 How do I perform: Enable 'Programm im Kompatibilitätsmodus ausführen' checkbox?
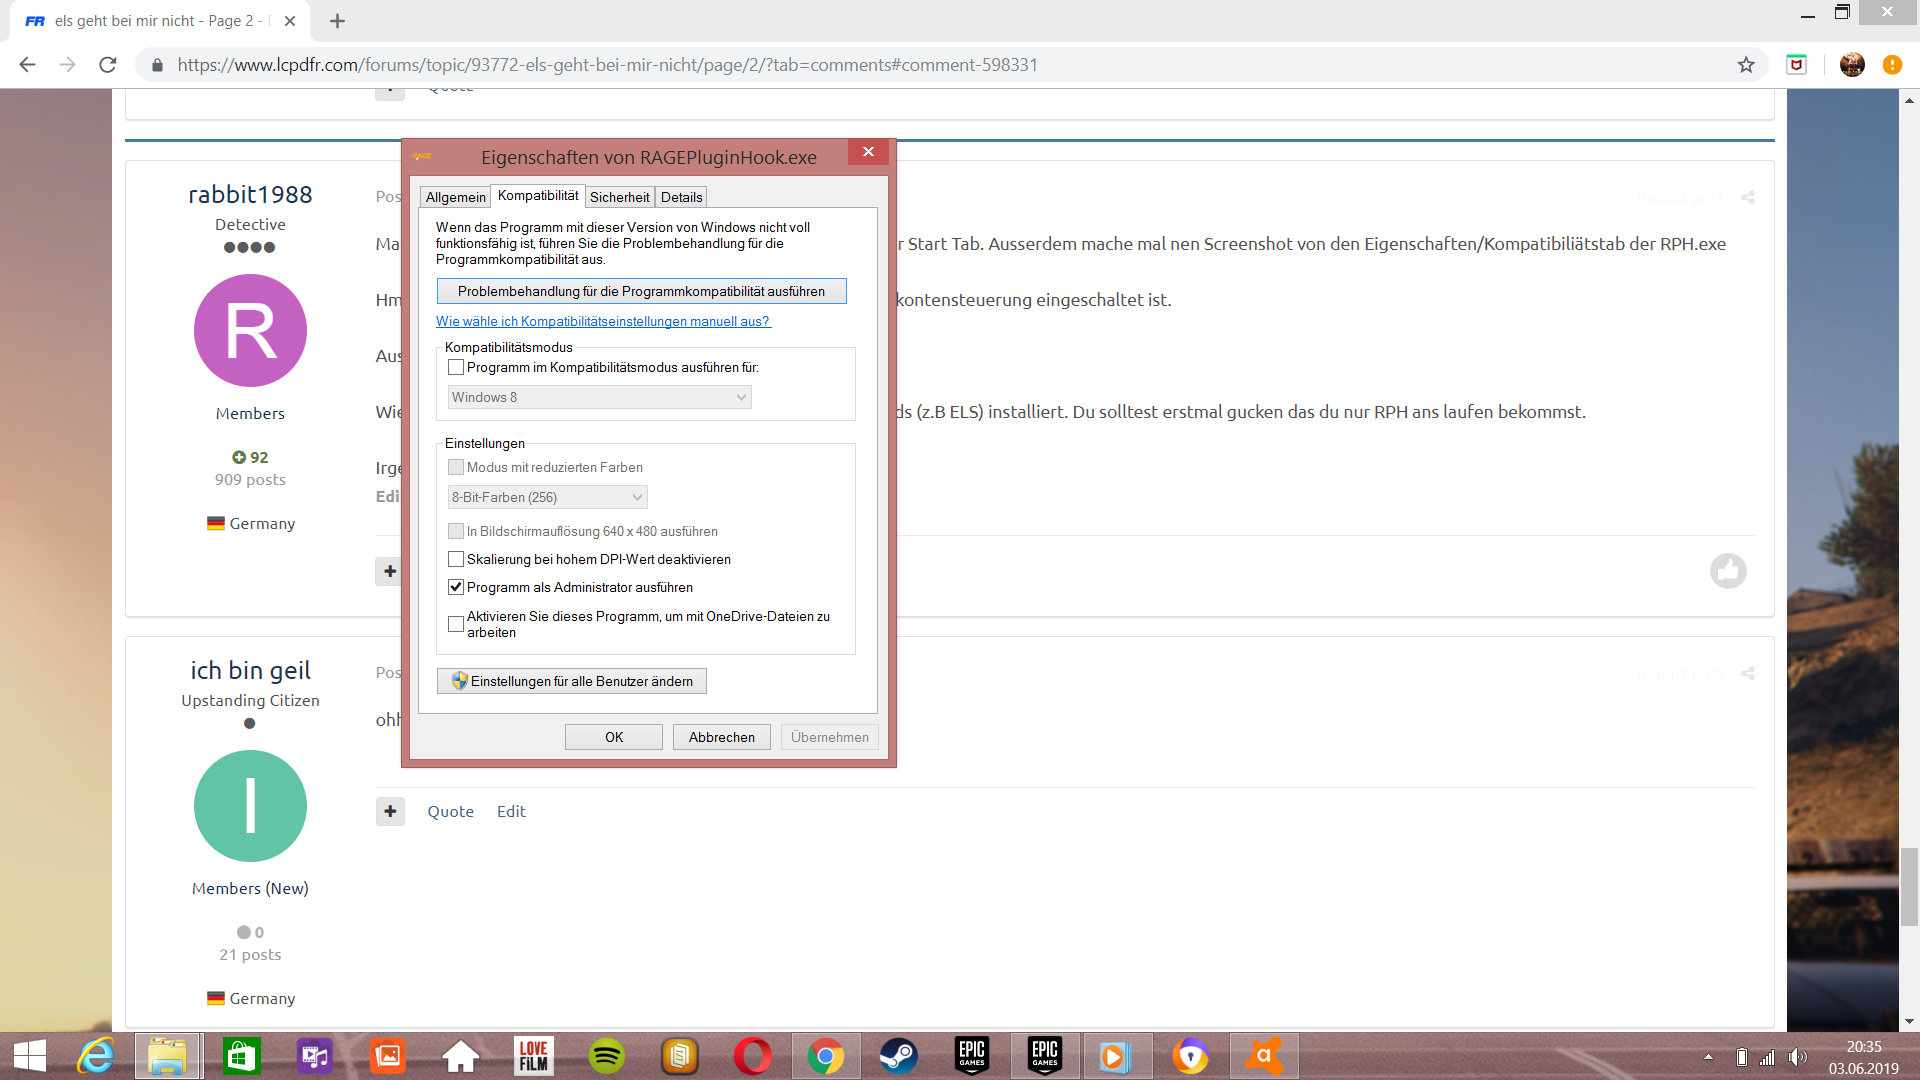coord(456,368)
